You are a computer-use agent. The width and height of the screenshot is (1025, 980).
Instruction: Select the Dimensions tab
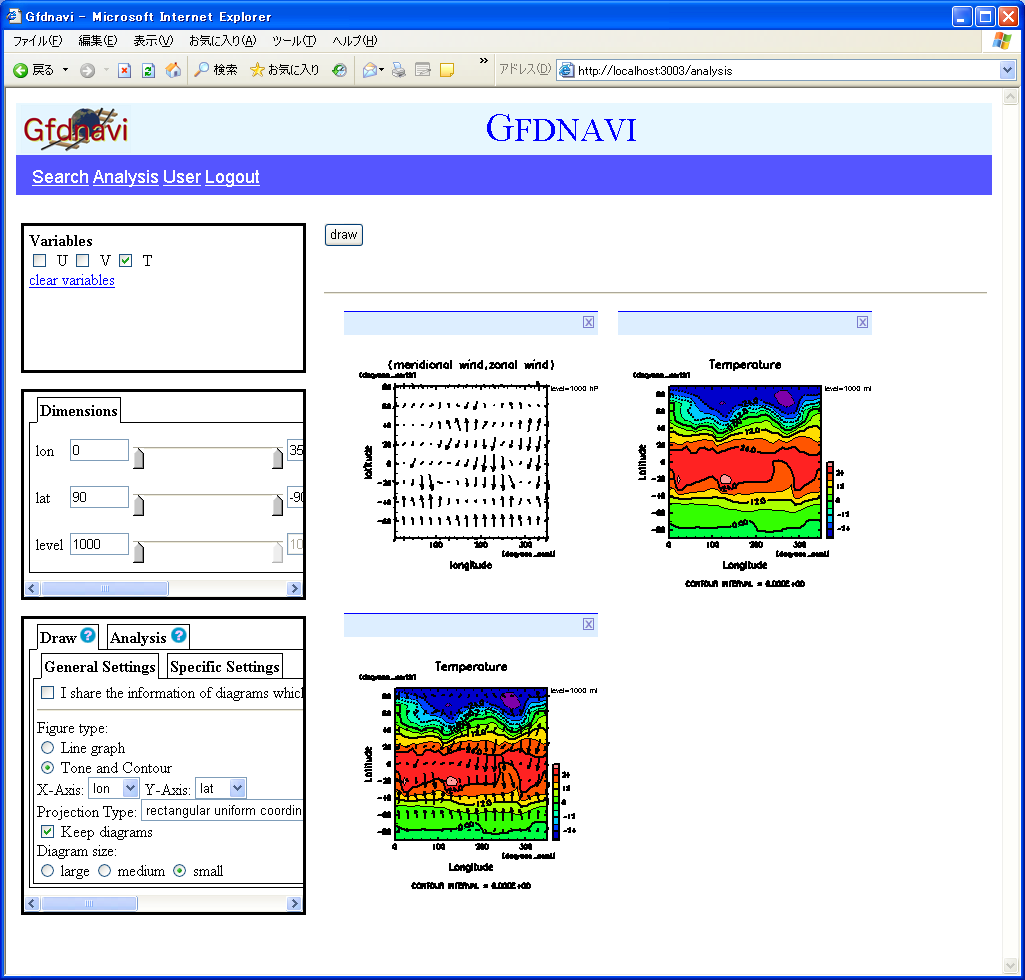tap(78, 411)
